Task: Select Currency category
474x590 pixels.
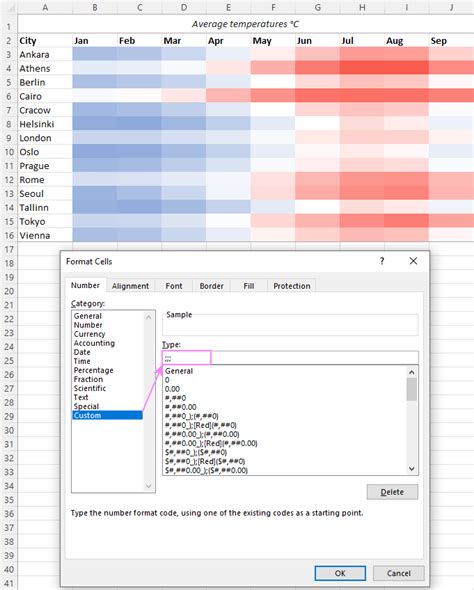Action: pos(107,334)
